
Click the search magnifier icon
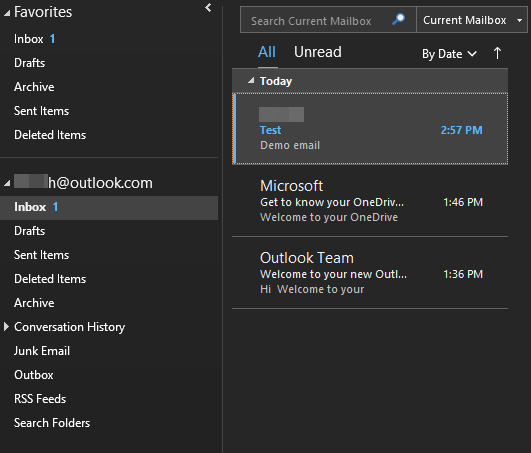[x=399, y=19]
